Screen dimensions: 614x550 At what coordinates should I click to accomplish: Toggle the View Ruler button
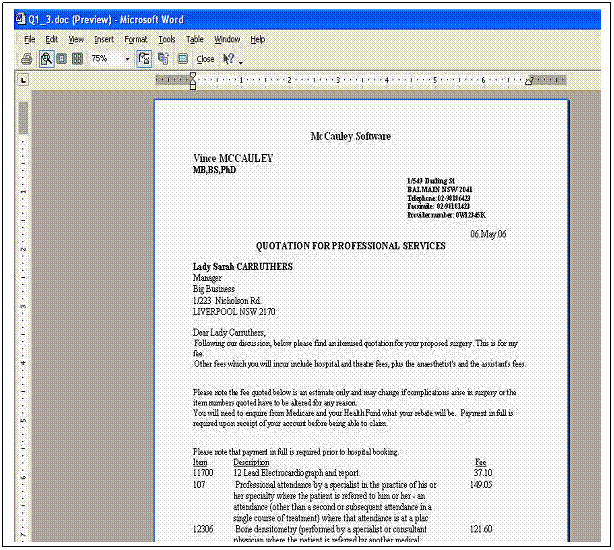pos(144,59)
